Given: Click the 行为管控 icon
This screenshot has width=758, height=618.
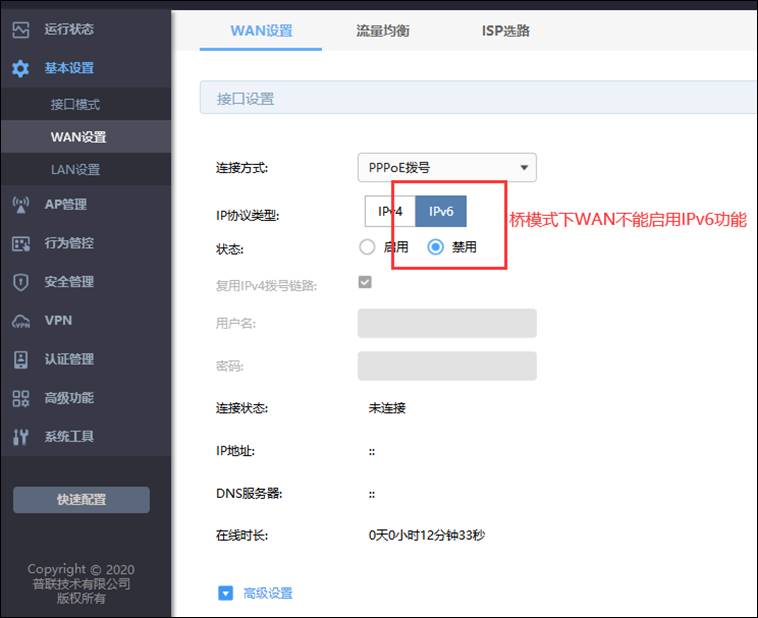Looking at the screenshot, I should (x=21, y=243).
